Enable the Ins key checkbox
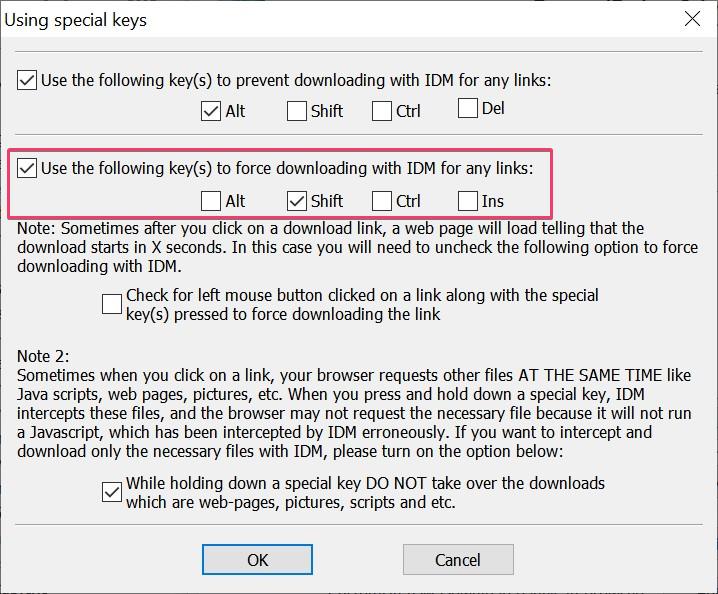Viewport: 718px width, 594px height. pos(468,201)
